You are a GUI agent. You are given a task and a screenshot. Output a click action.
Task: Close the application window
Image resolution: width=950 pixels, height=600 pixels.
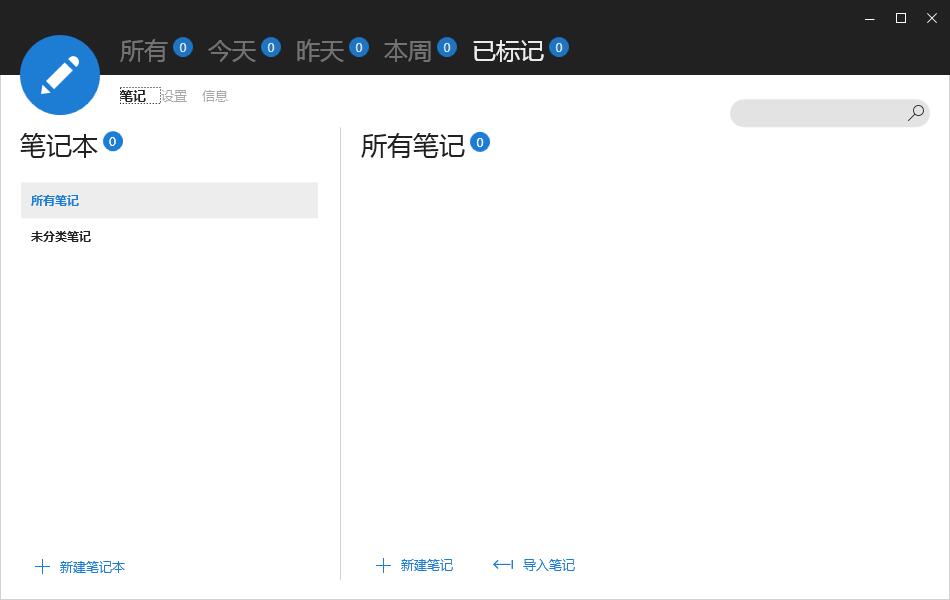[x=932, y=18]
